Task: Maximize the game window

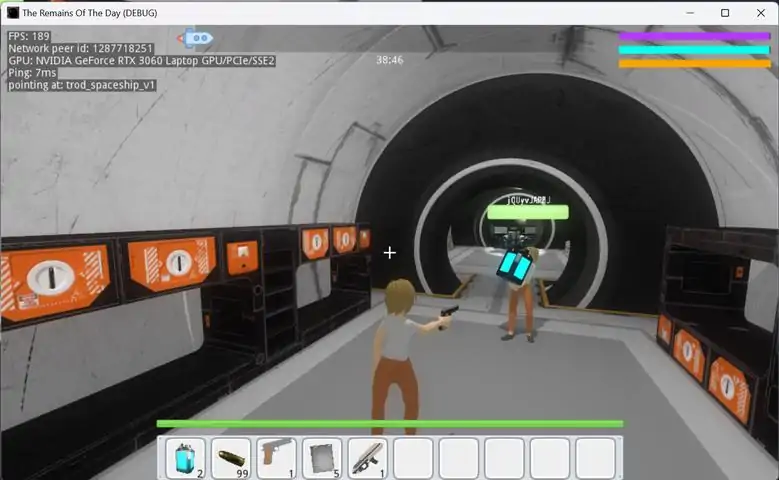Action: pyautogui.click(x=725, y=13)
